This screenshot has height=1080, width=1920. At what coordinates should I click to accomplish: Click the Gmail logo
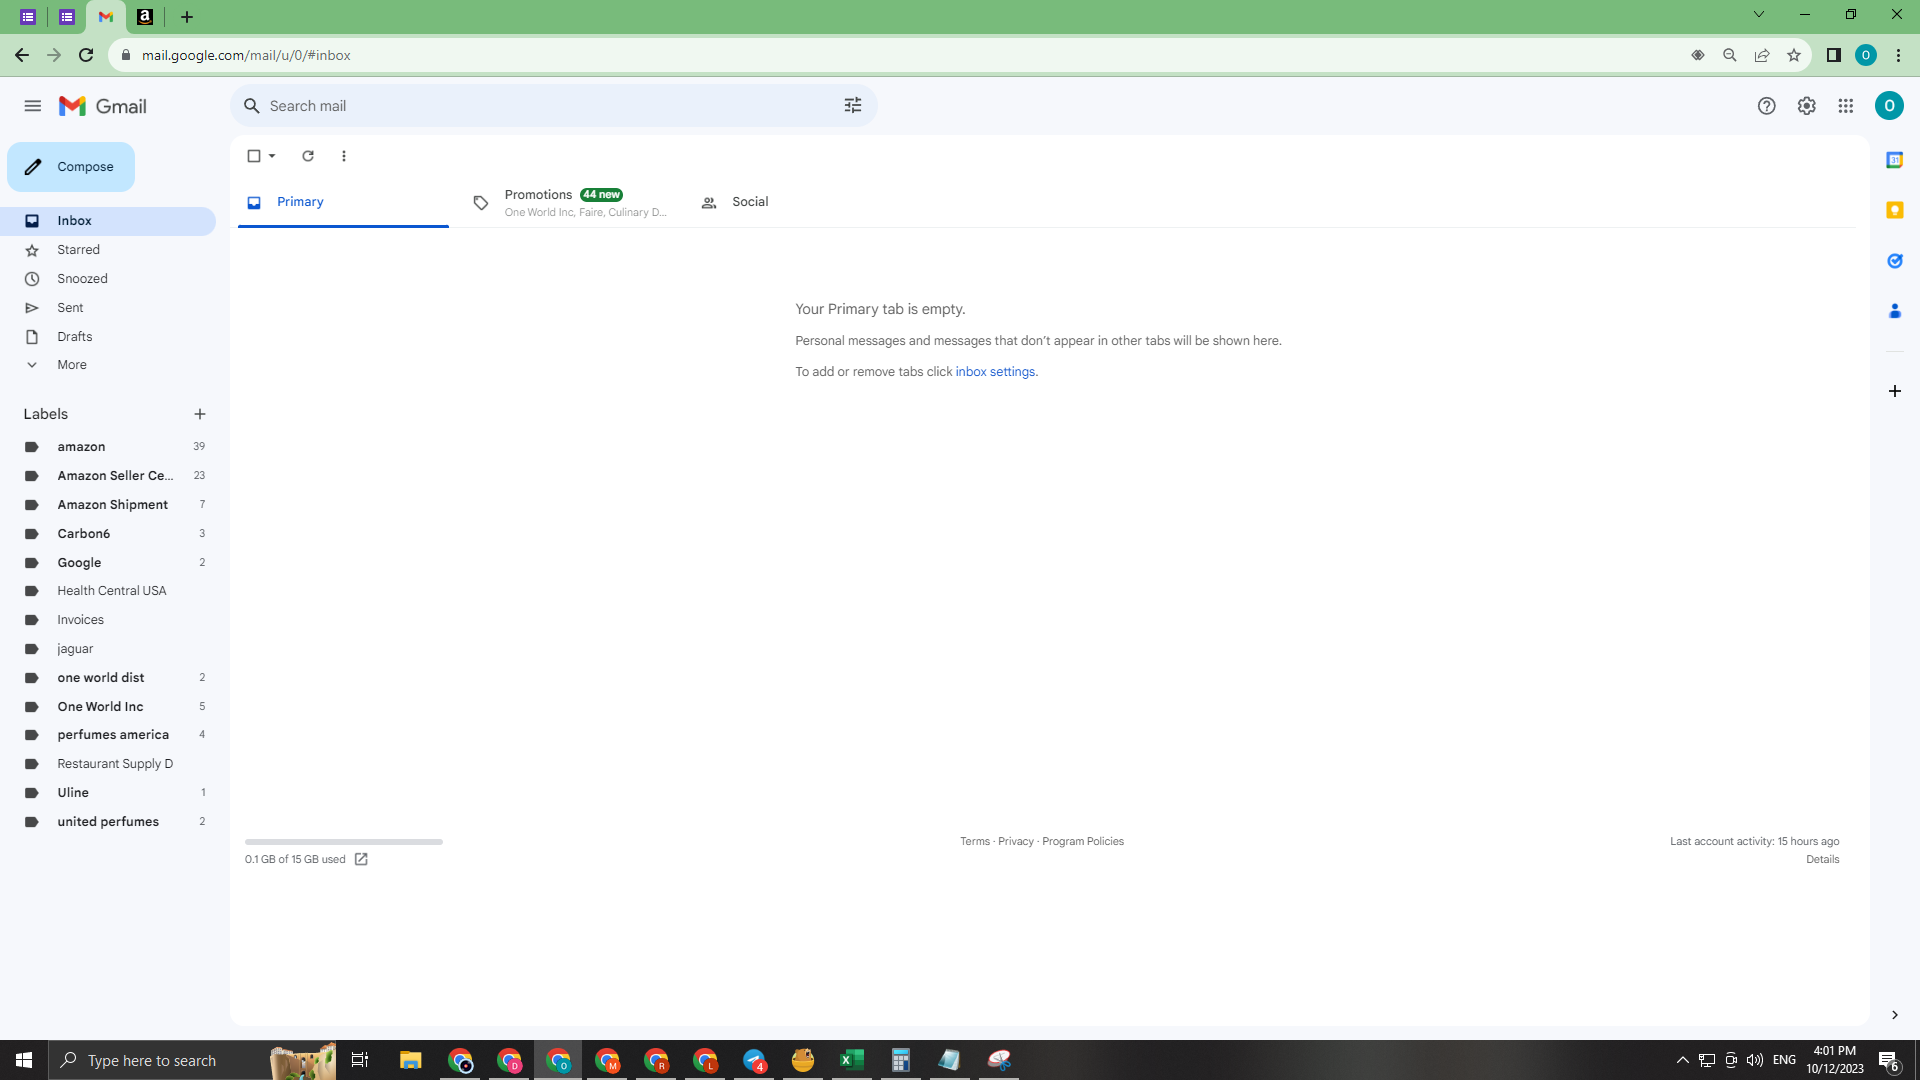(x=103, y=106)
